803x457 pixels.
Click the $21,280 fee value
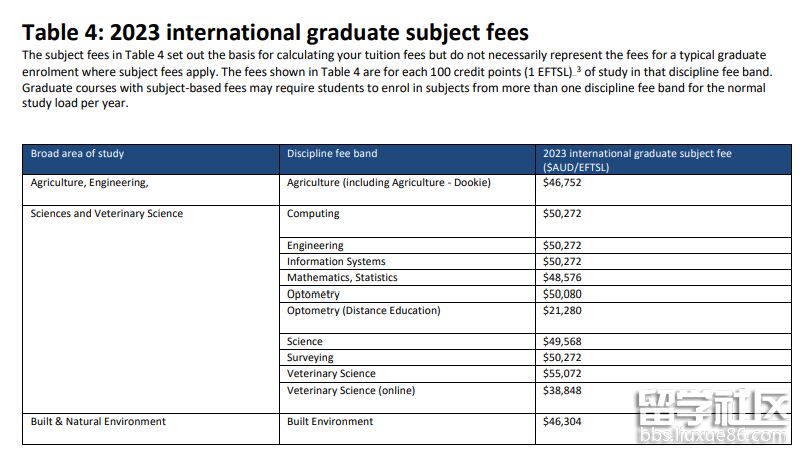[561, 310]
